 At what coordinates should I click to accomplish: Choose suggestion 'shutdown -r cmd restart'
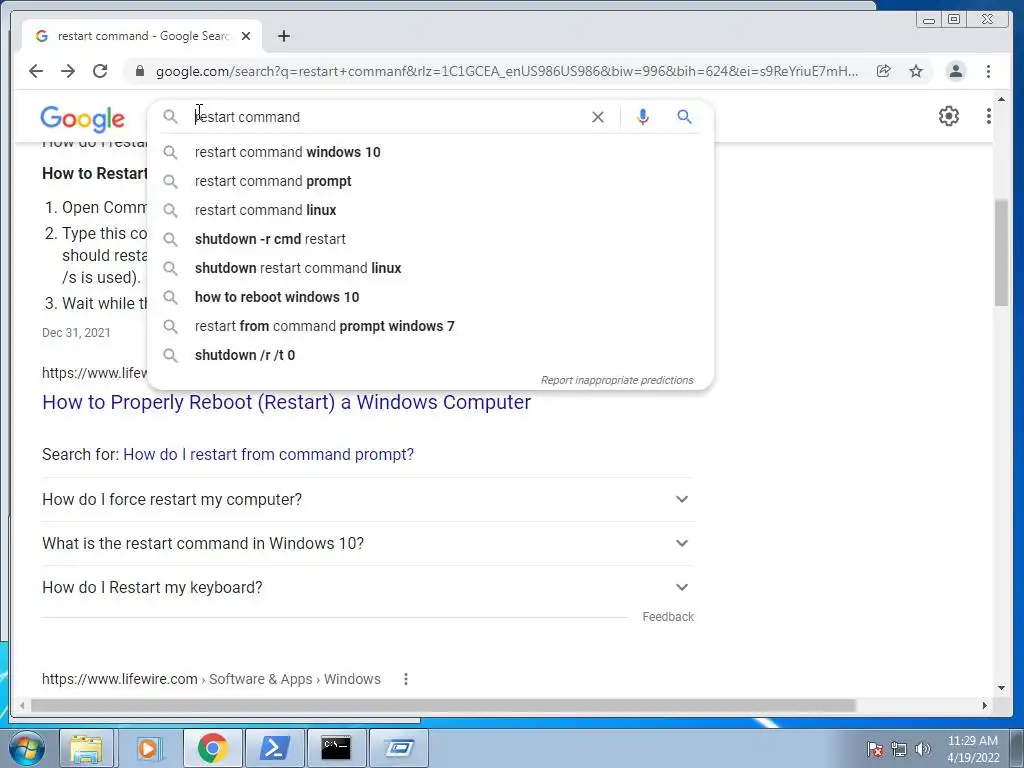click(x=431, y=239)
